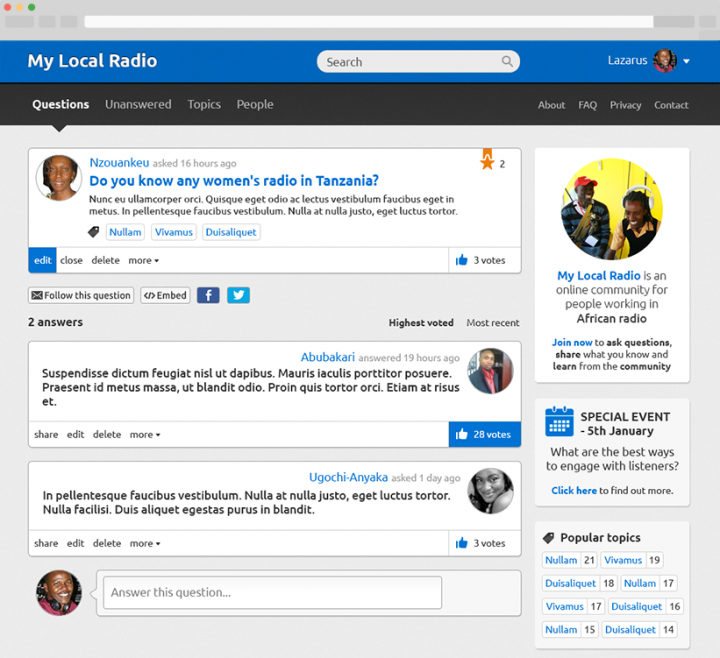The width and height of the screenshot is (720, 658).
Task: Open the Lazarus user dropdown arrow
Action: pyautogui.click(x=687, y=62)
